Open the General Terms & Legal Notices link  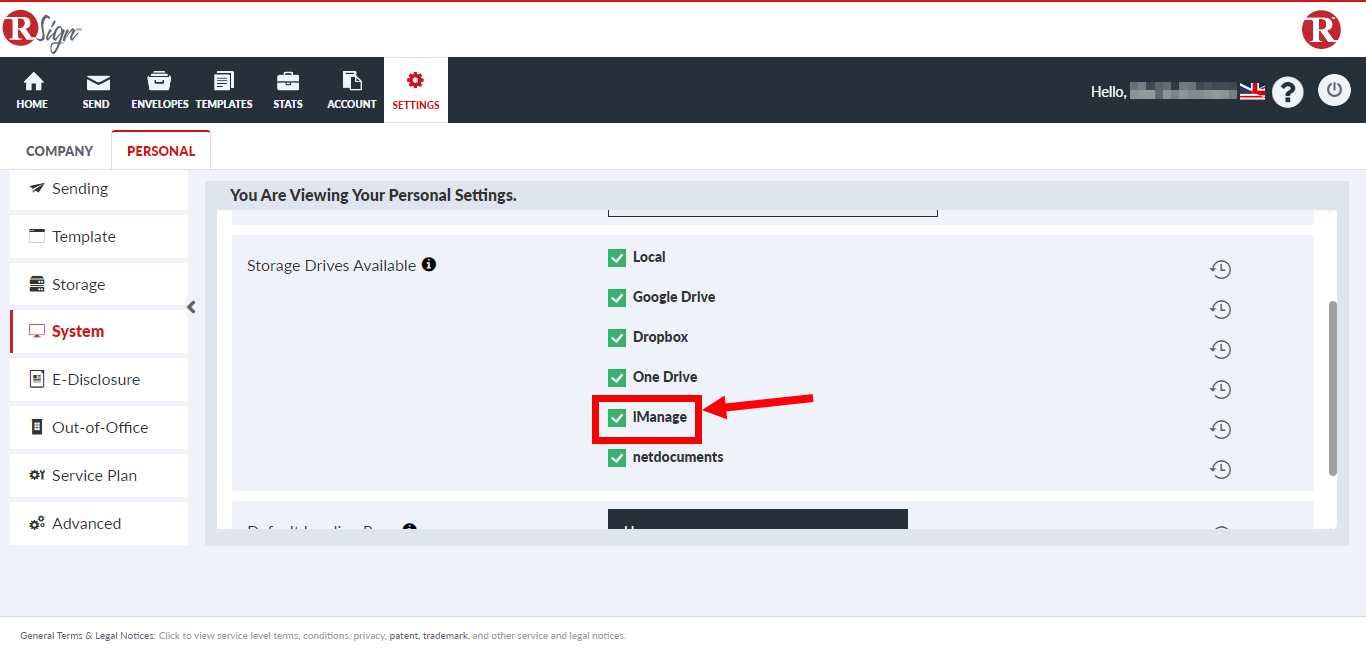click(87, 635)
